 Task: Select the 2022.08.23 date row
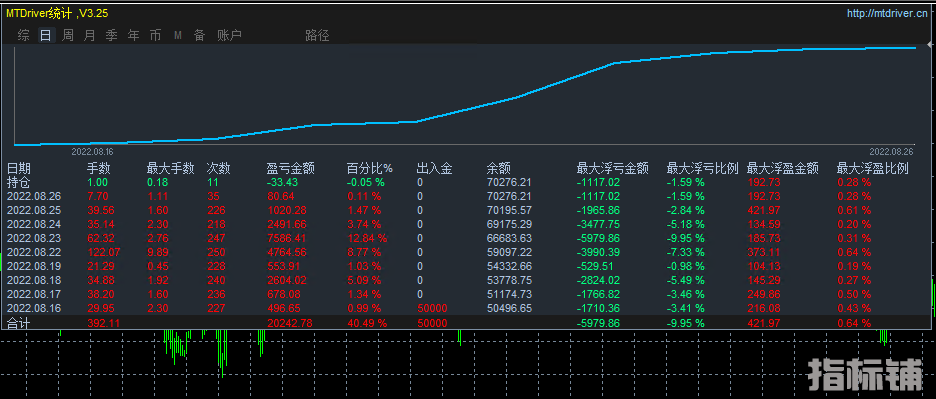33,238
